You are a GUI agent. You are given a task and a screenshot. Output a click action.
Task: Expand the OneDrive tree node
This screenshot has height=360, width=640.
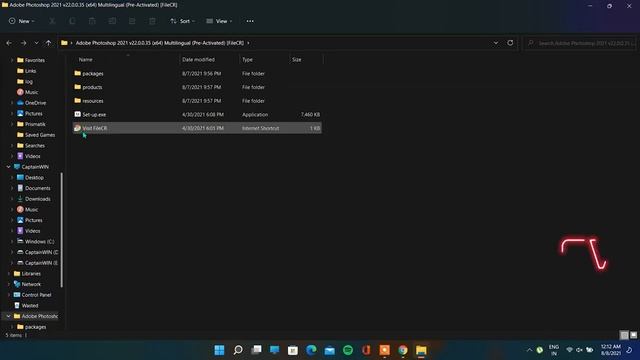(12, 103)
